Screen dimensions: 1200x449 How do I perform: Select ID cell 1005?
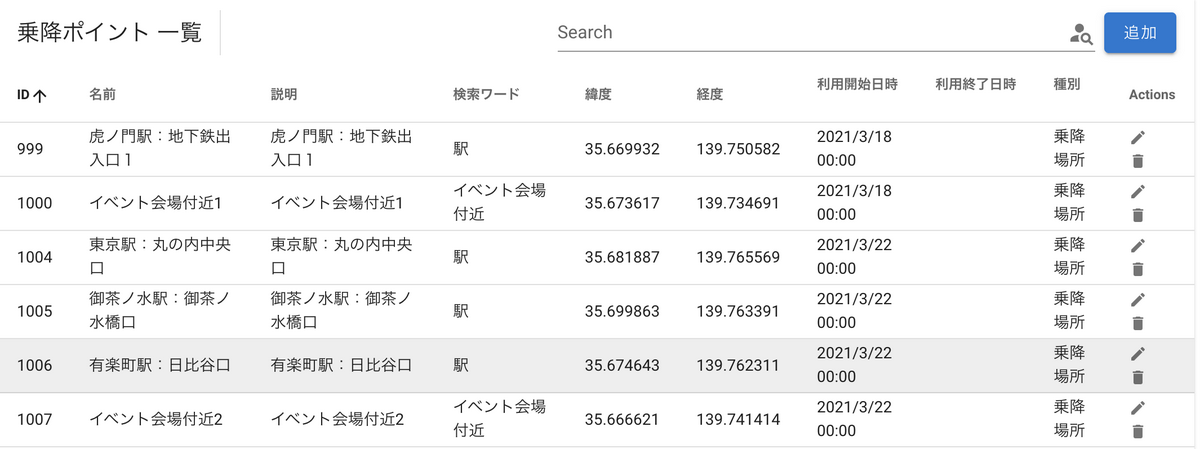click(35, 311)
